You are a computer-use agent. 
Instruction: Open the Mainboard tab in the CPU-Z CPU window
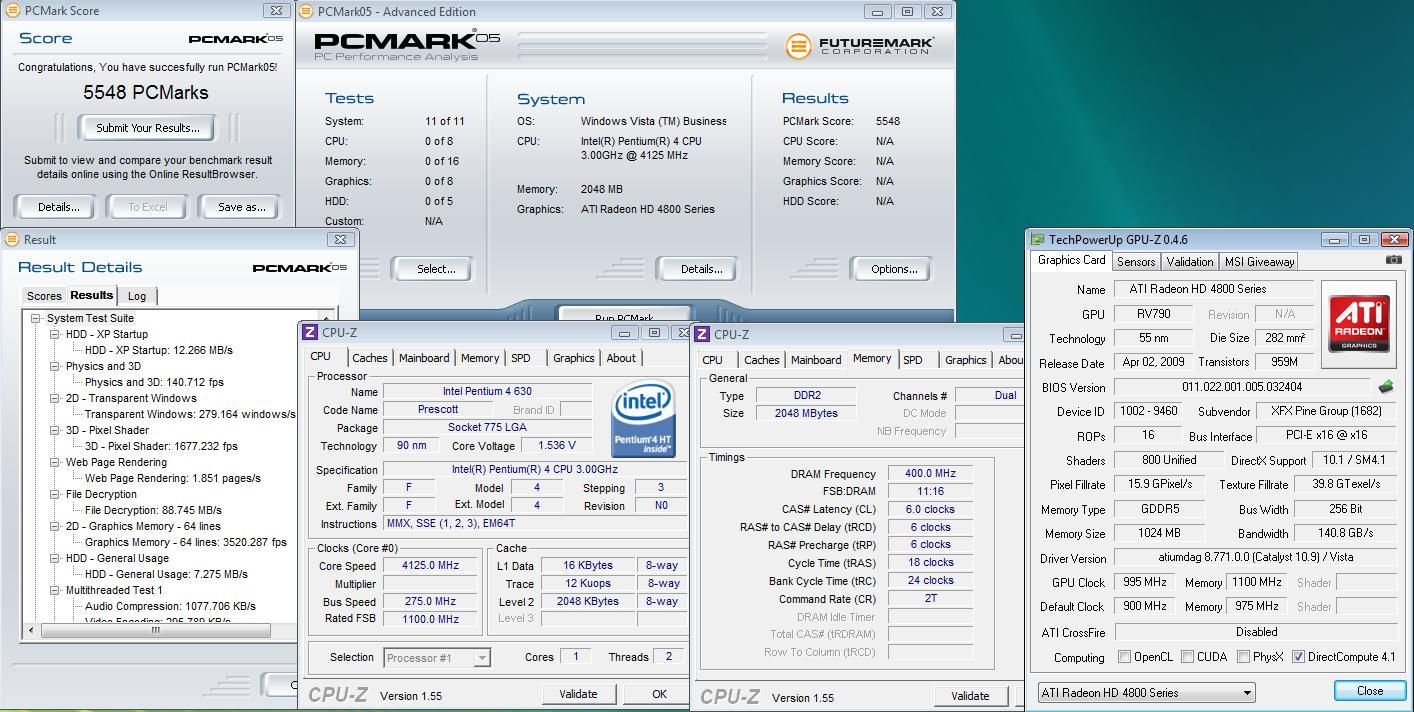coord(424,358)
